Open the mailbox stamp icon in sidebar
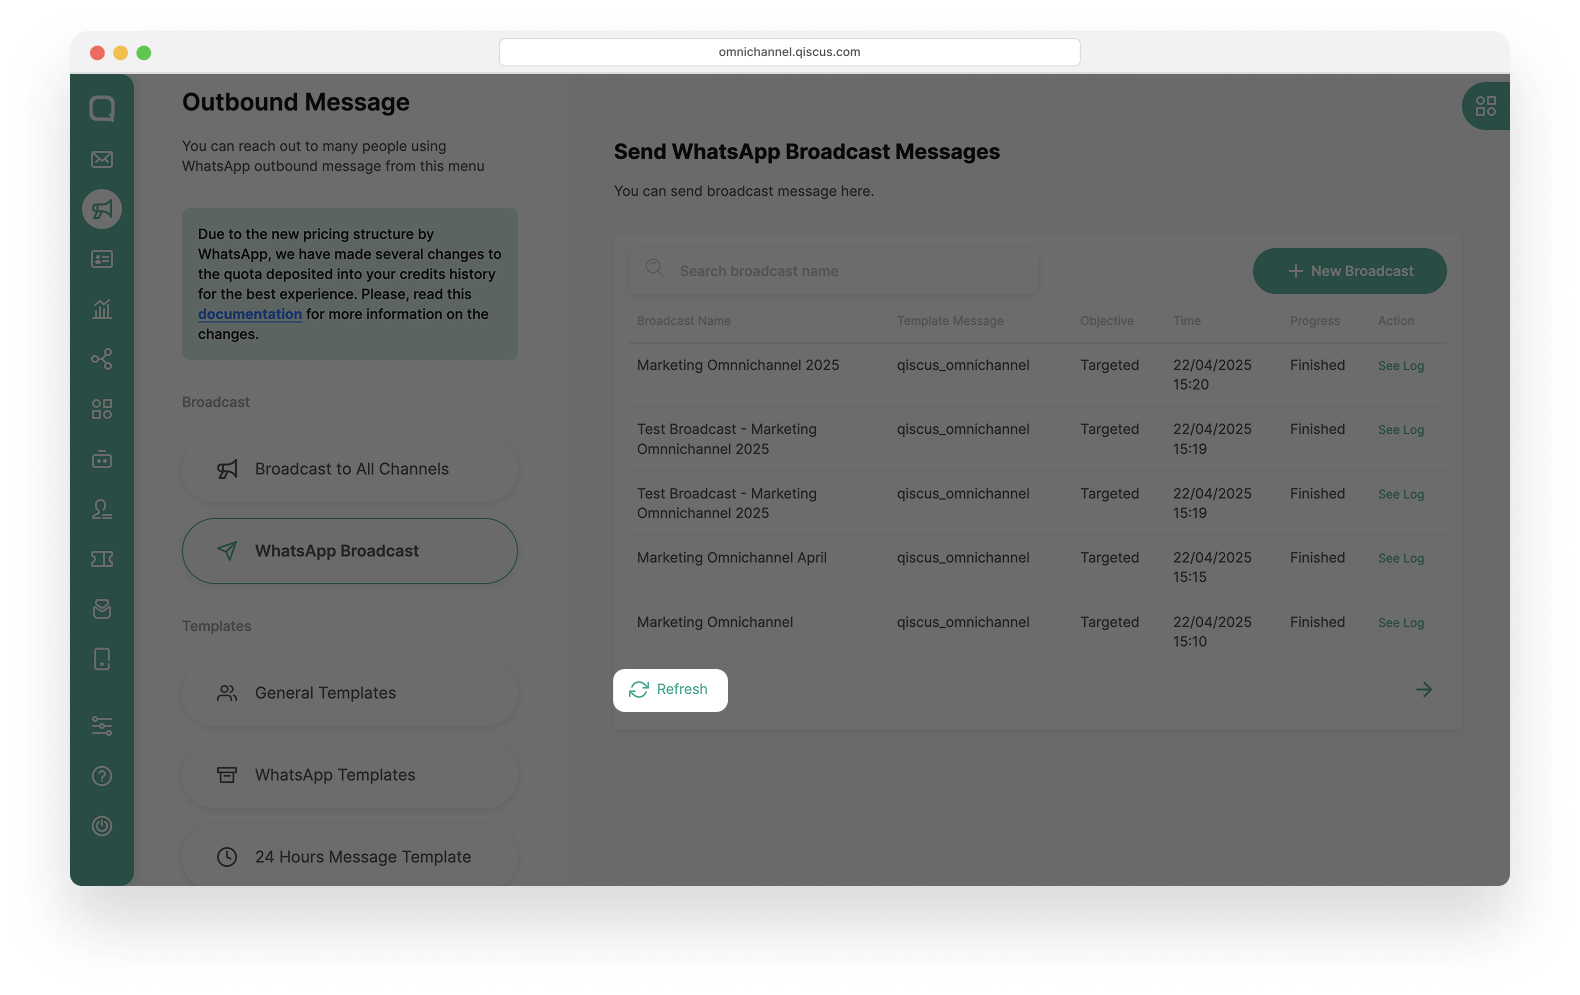Image resolution: width=1580 pixels, height=995 pixels. point(102,609)
